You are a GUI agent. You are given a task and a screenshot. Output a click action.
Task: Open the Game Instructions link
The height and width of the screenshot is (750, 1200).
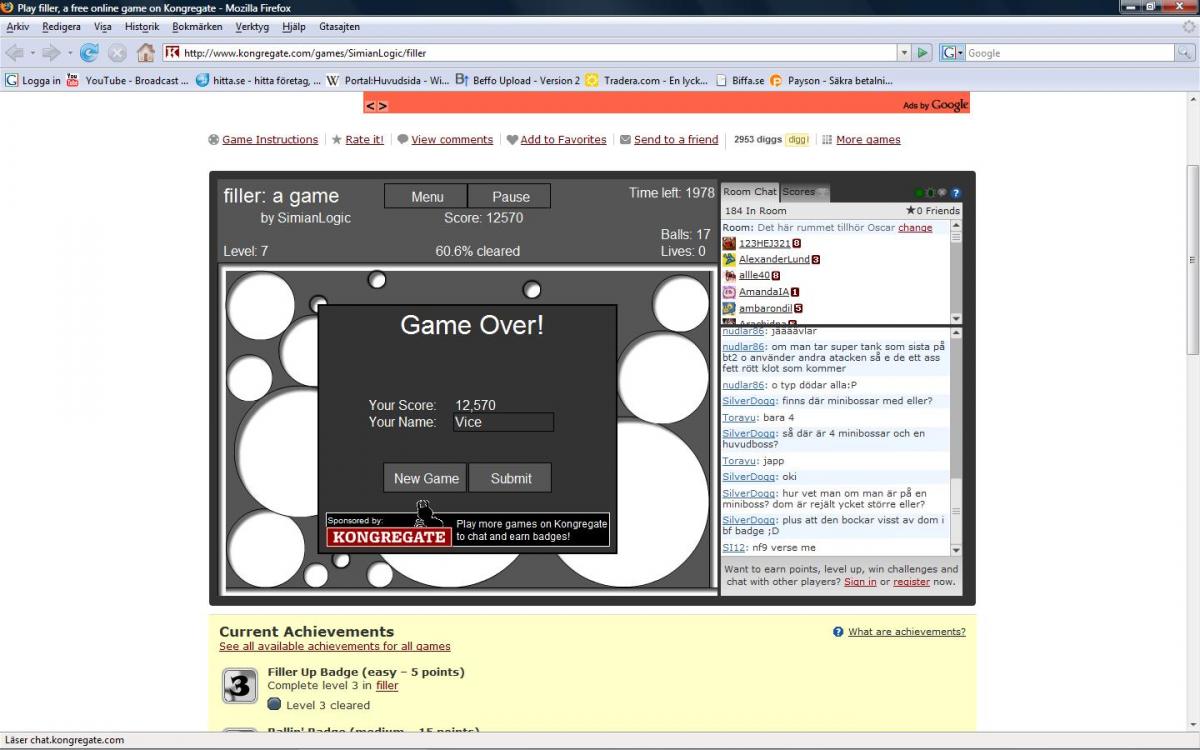(x=270, y=140)
